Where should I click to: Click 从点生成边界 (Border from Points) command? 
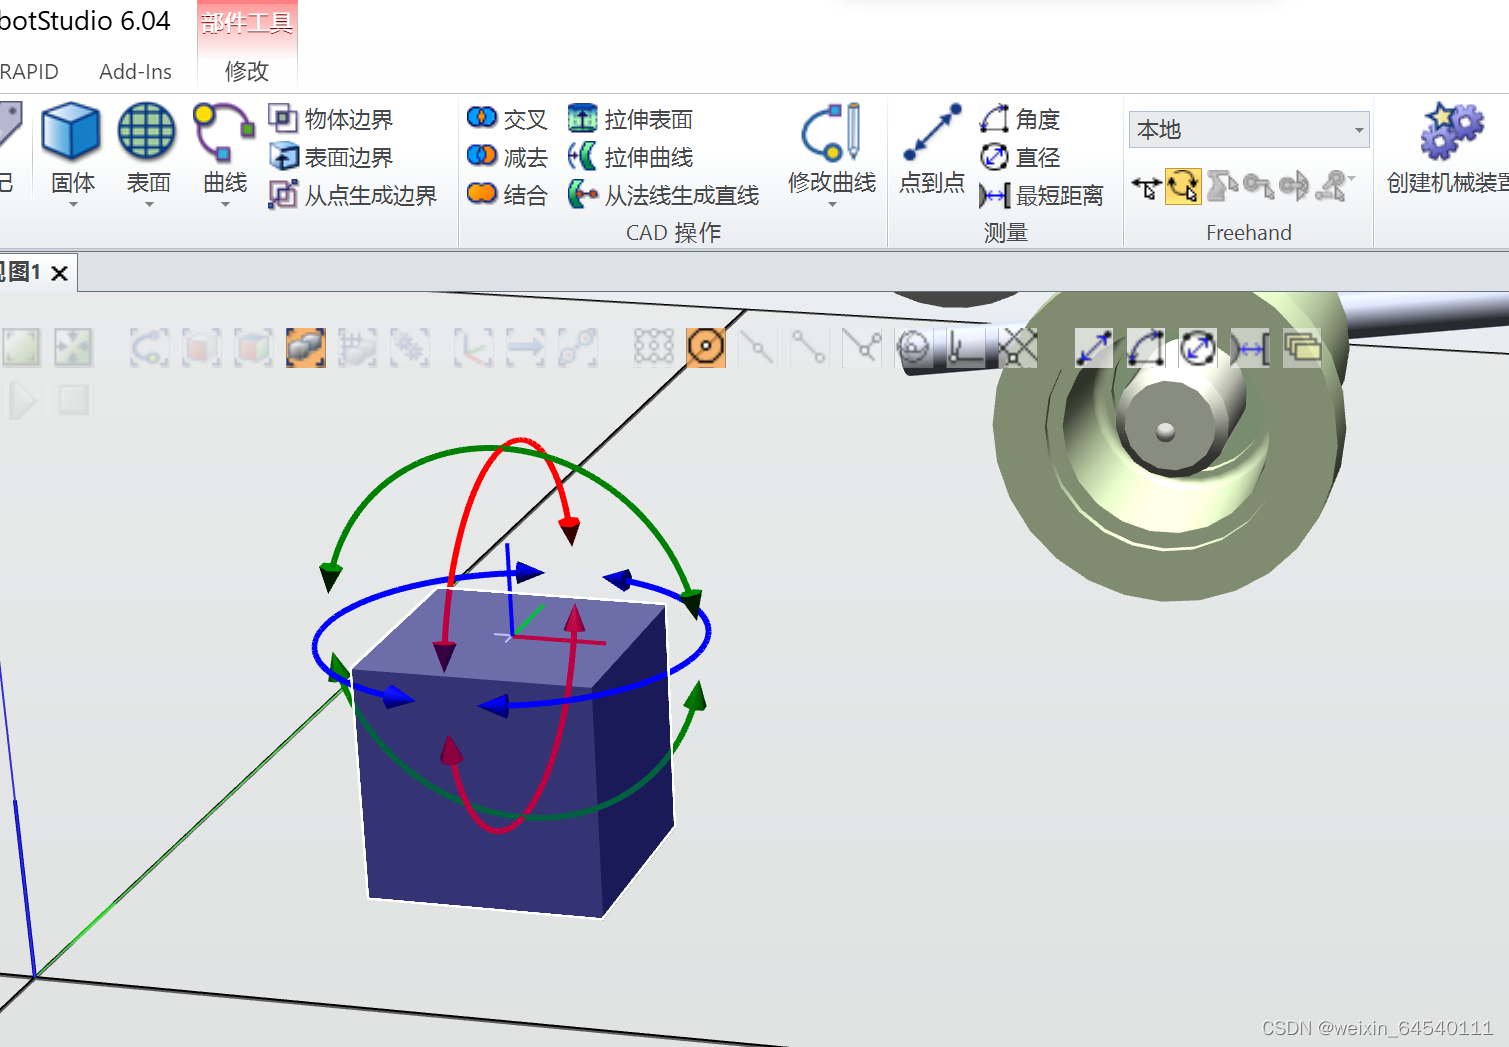point(353,195)
